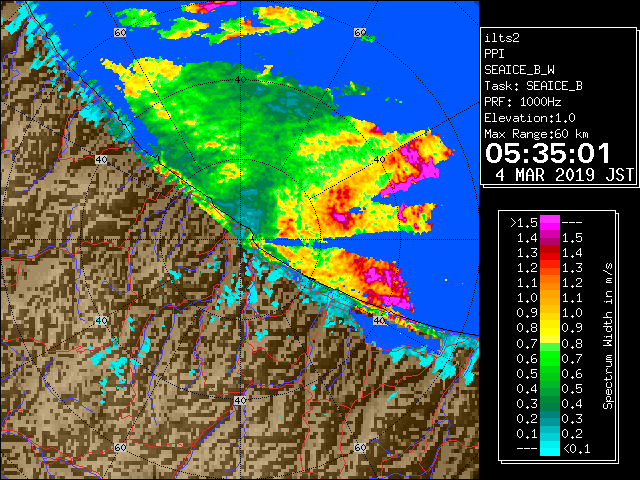Click the "40" ring label on the southeast coastline
Viewport: 640px width, 480px height.
pyautogui.click(x=379, y=320)
